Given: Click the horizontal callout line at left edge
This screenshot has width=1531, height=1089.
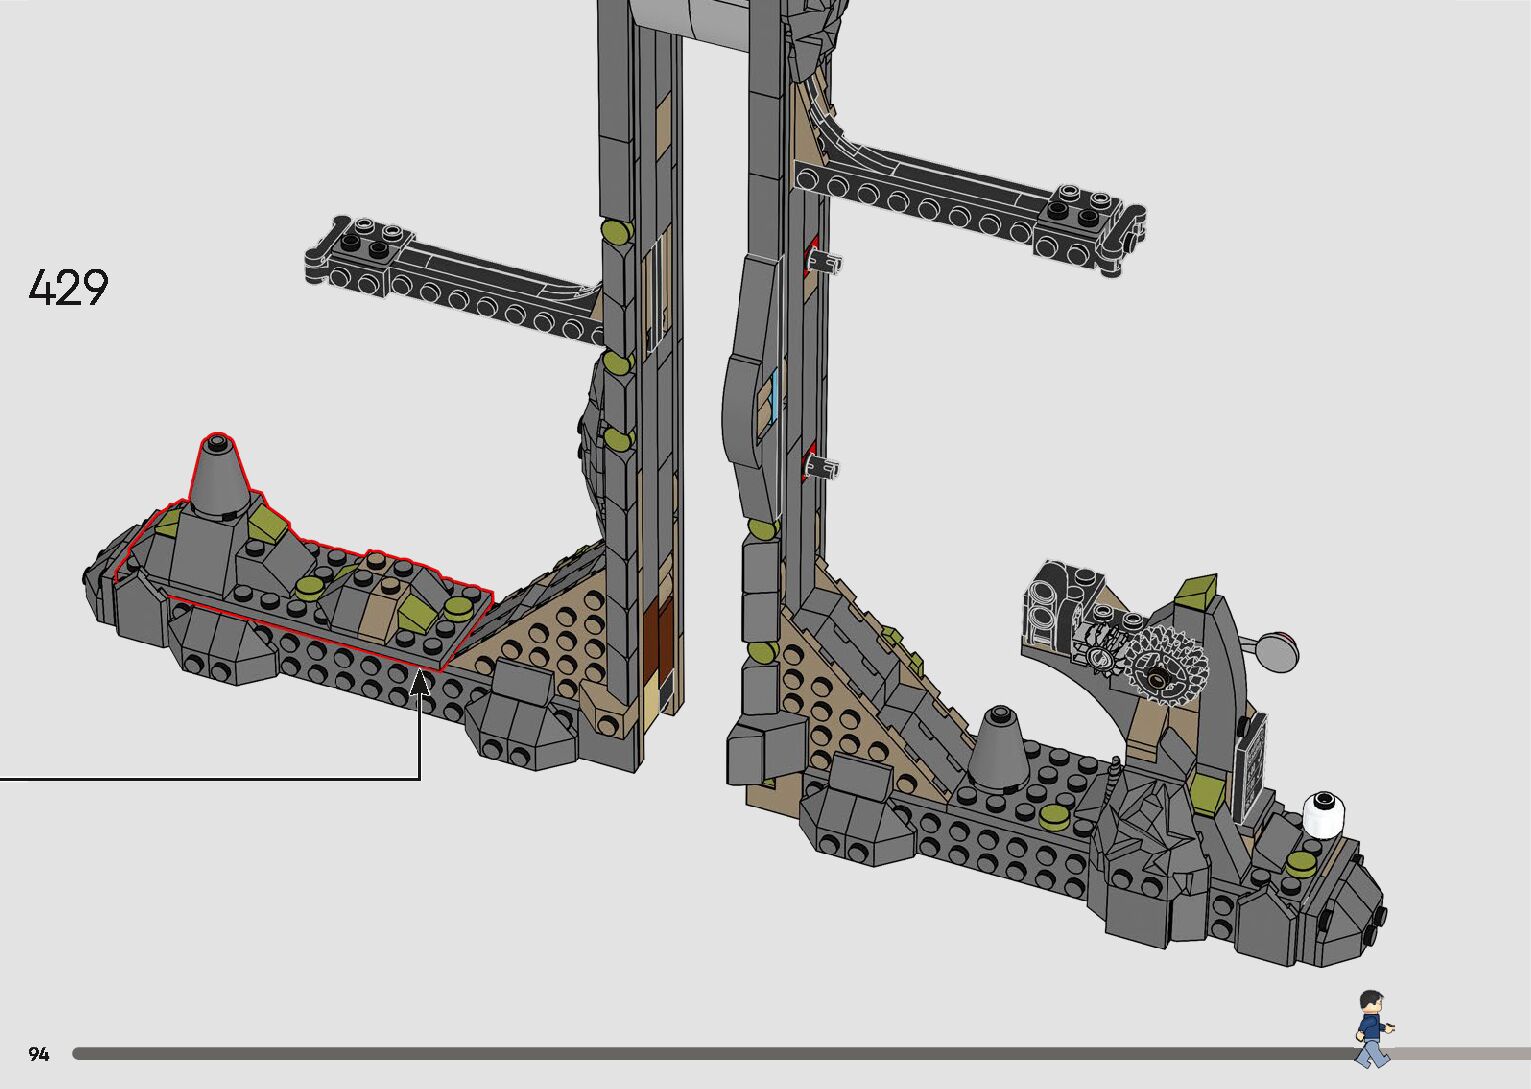Looking at the screenshot, I should tap(200, 778).
